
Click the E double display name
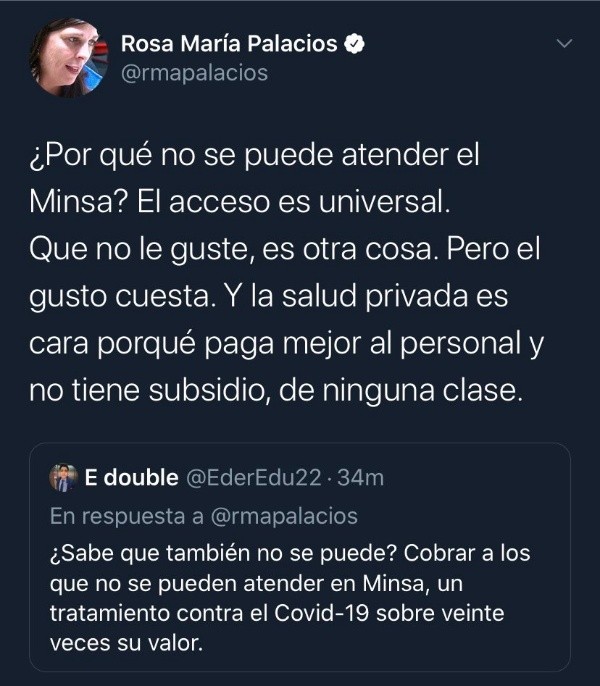point(131,477)
